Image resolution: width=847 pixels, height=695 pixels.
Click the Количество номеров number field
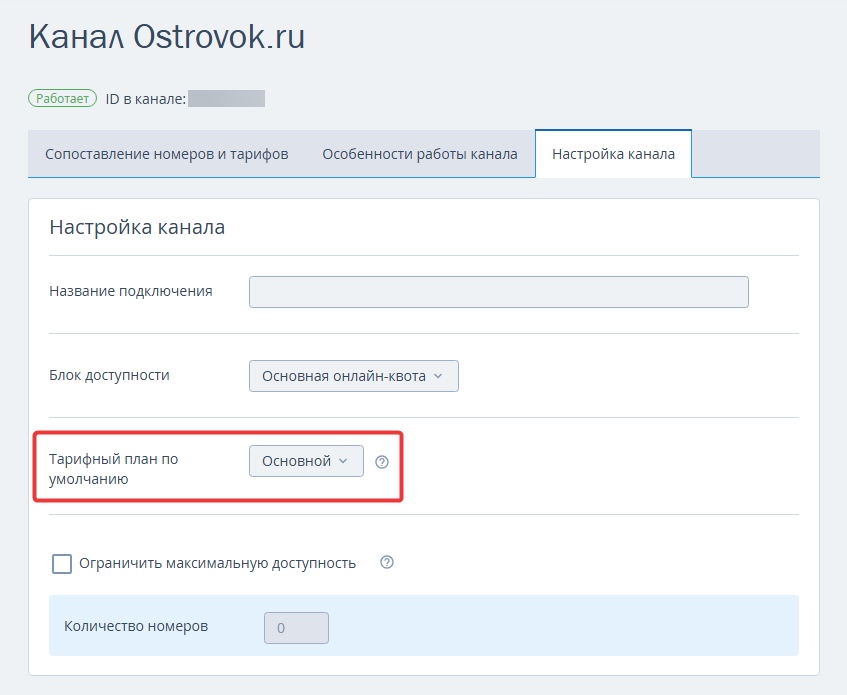click(296, 628)
